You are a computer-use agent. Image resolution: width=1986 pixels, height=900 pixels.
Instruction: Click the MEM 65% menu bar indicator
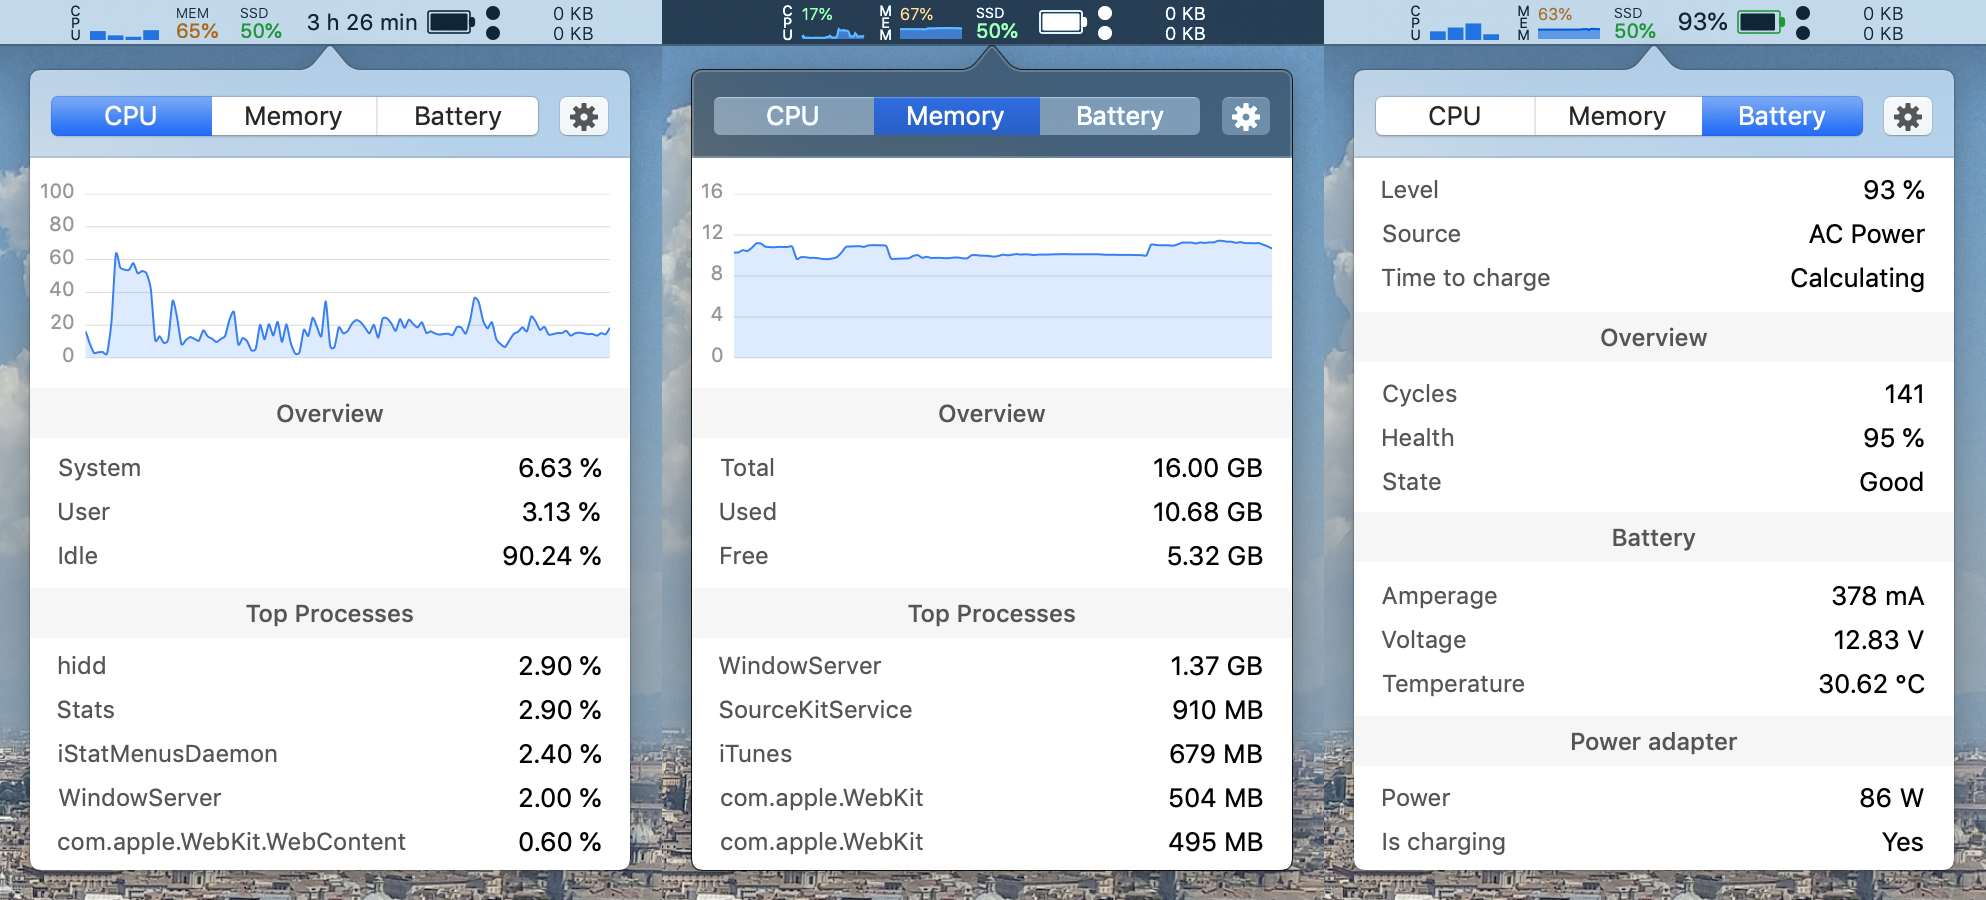point(196,23)
